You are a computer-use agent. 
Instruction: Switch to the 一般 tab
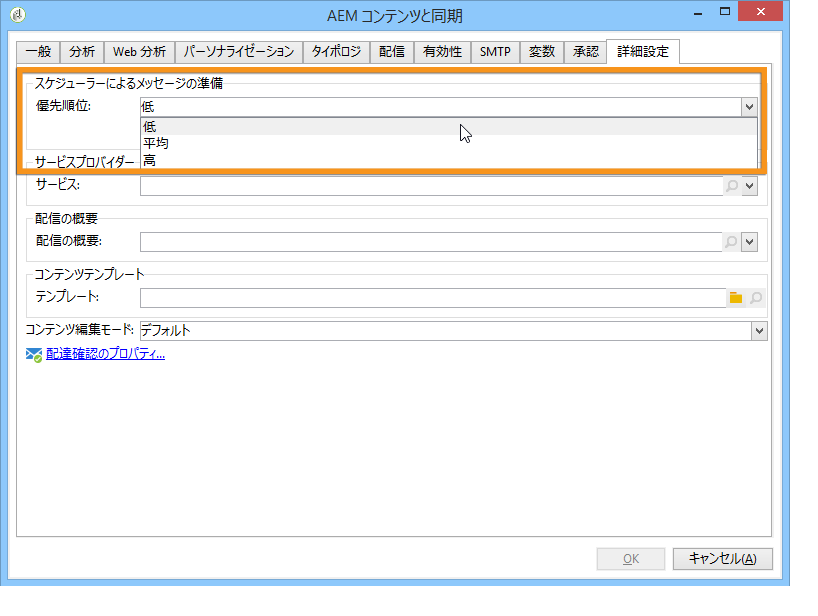39,52
